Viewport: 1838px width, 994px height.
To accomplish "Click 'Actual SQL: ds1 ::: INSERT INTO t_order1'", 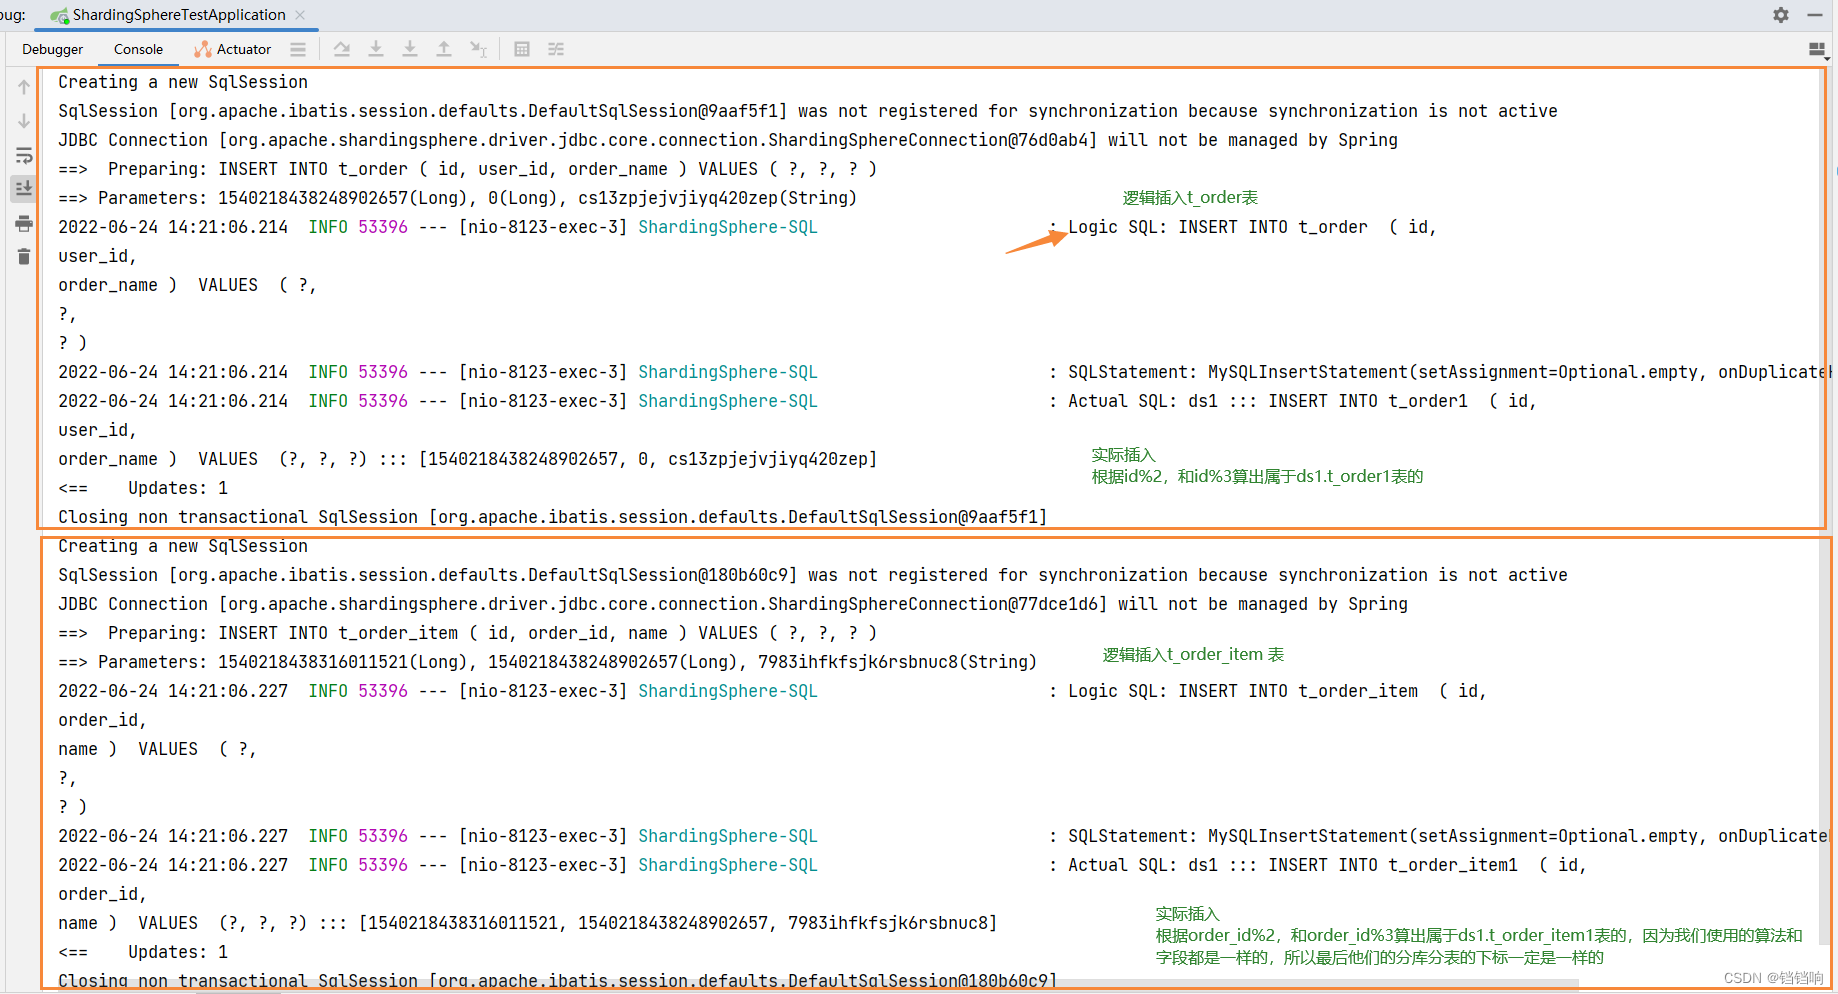I will 1268,401.
